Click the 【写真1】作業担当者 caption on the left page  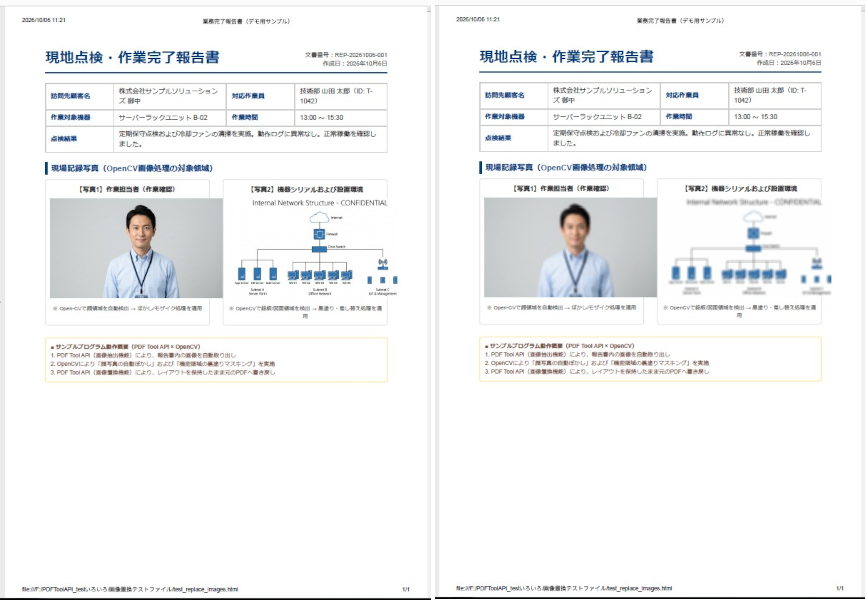tap(127, 189)
